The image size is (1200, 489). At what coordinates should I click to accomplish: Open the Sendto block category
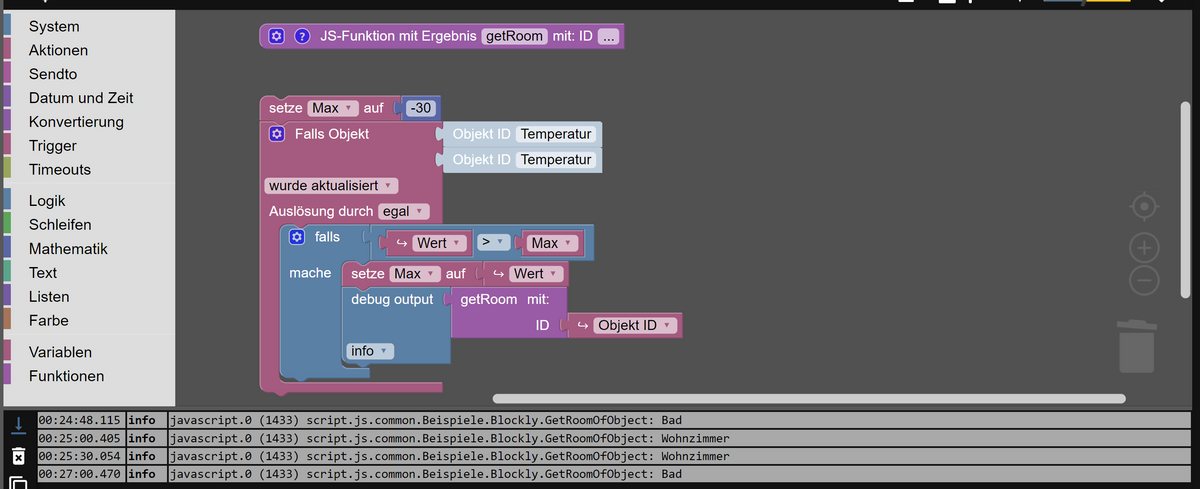pyautogui.click(x=53, y=75)
